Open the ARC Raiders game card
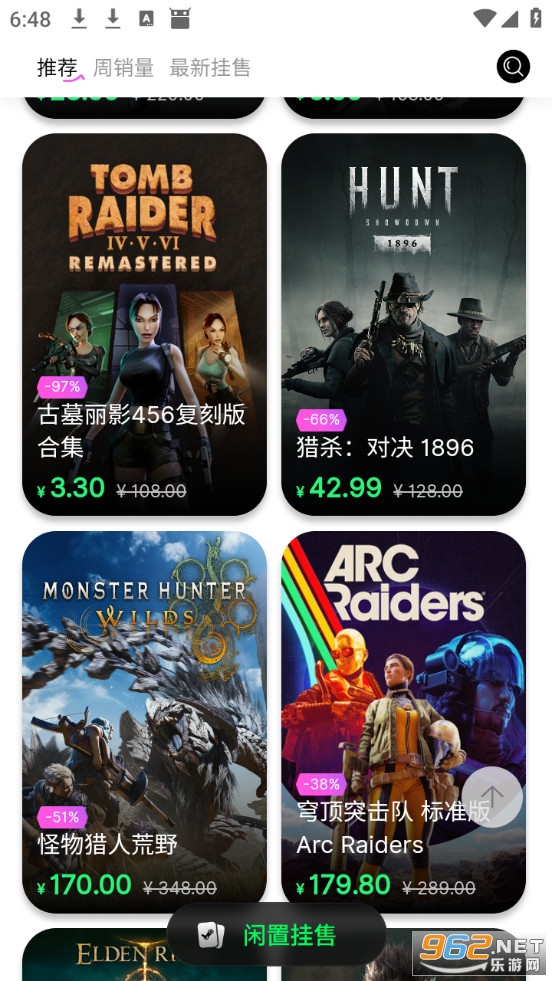This screenshot has width=552, height=981. (x=404, y=722)
